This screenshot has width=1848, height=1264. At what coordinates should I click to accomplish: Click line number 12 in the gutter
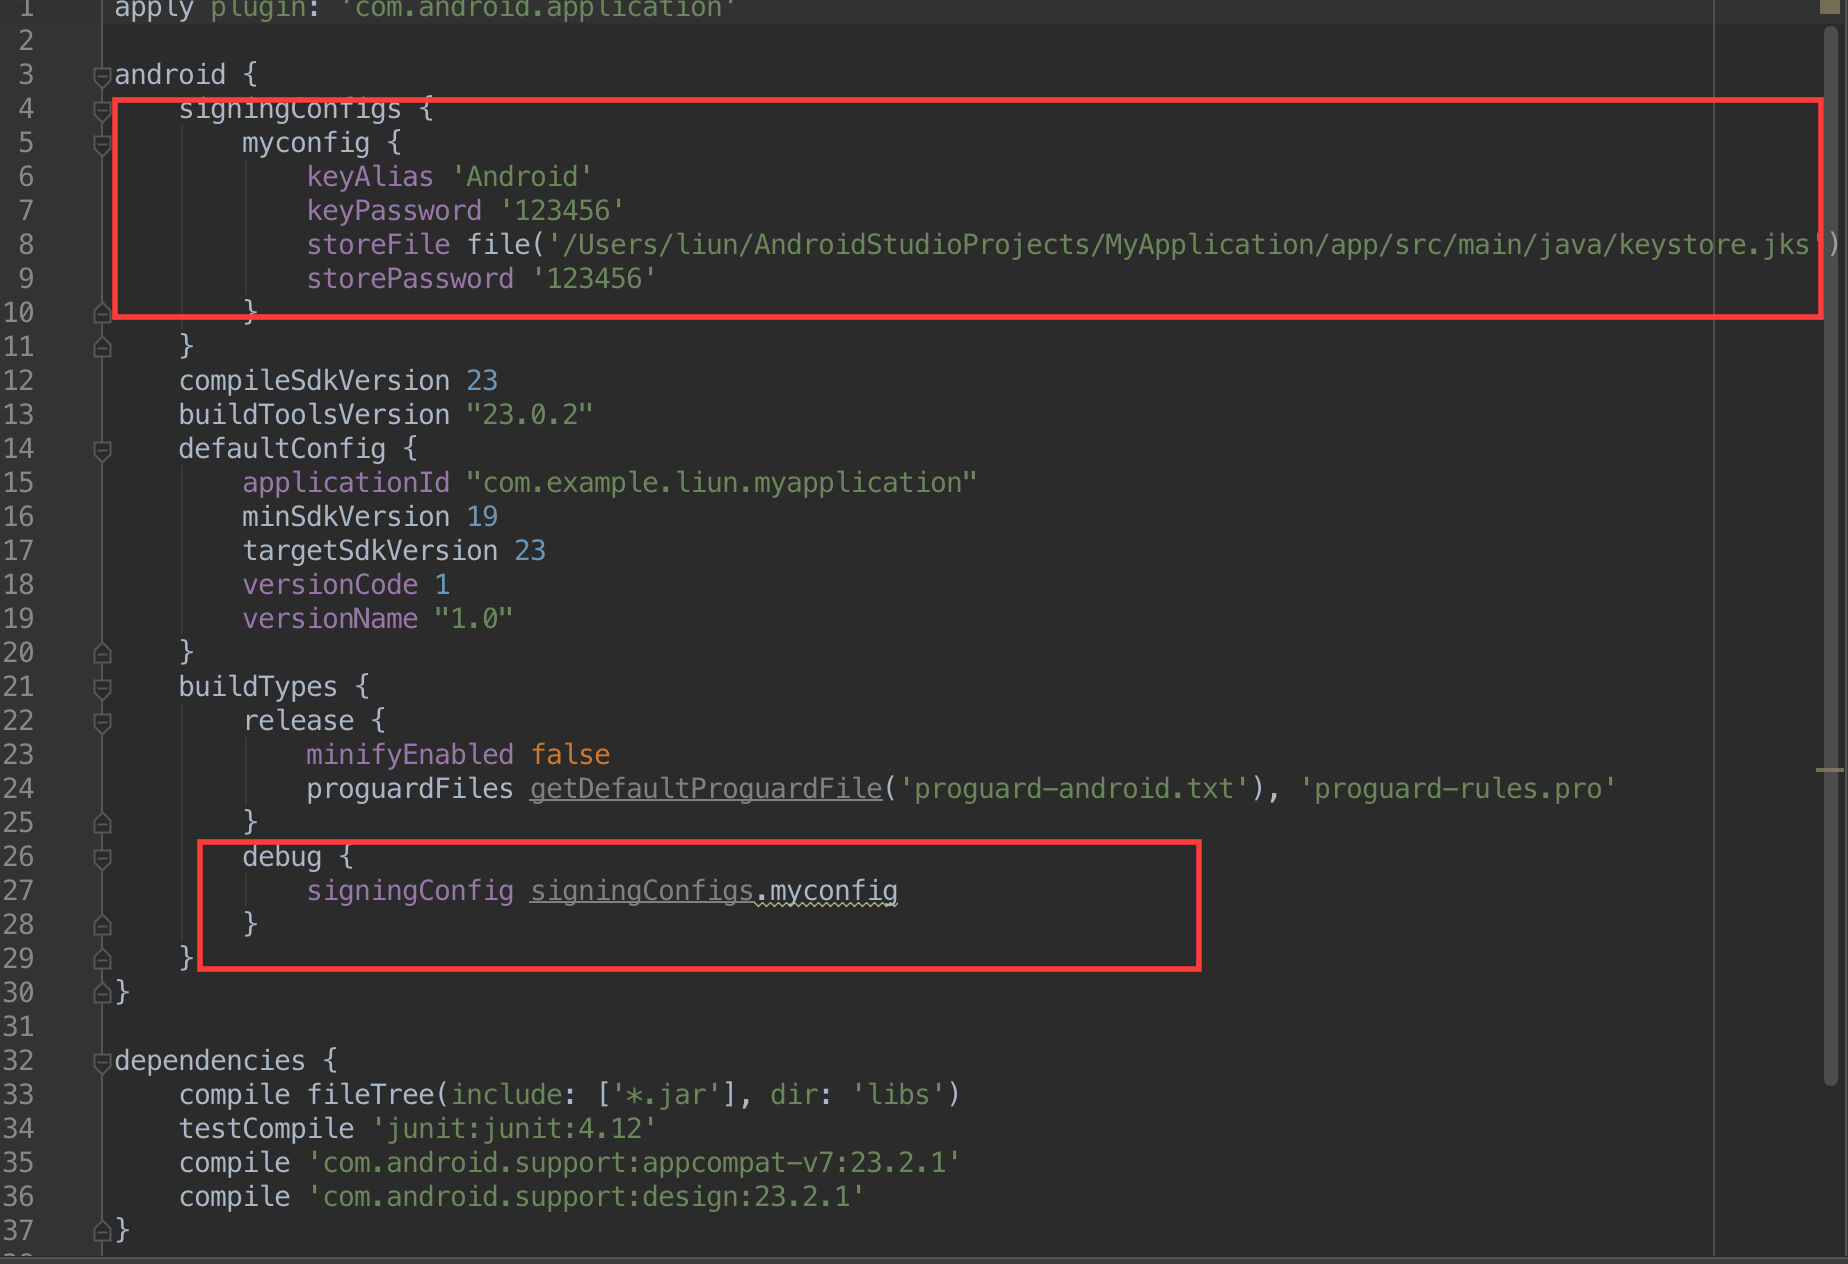(x=18, y=381)
